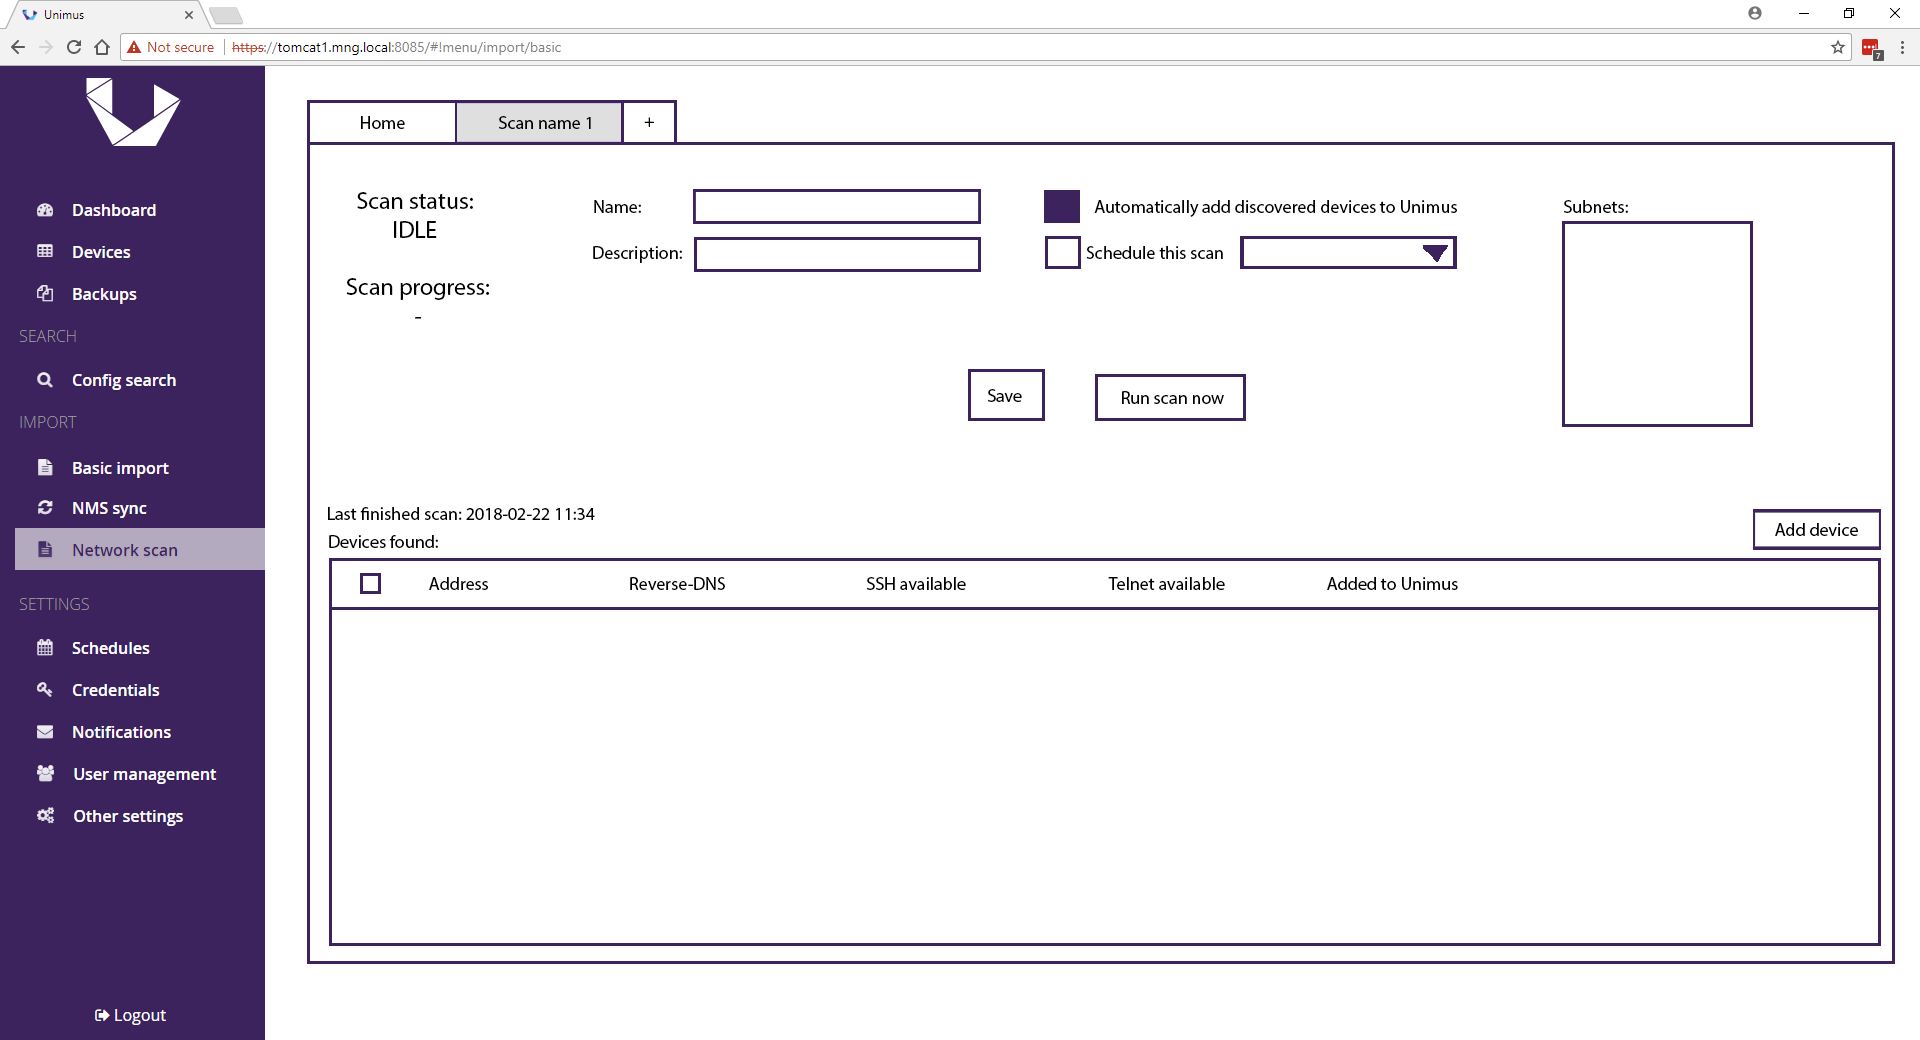This screenshot has width=1920, height=1040.
Task: Select the Scan name 1 tab
Action: [x=540, y=123]
